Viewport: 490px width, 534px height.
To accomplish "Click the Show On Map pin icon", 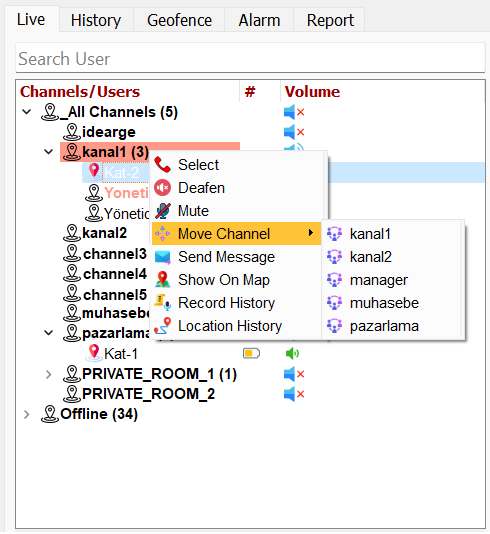I will click(162, 280).
